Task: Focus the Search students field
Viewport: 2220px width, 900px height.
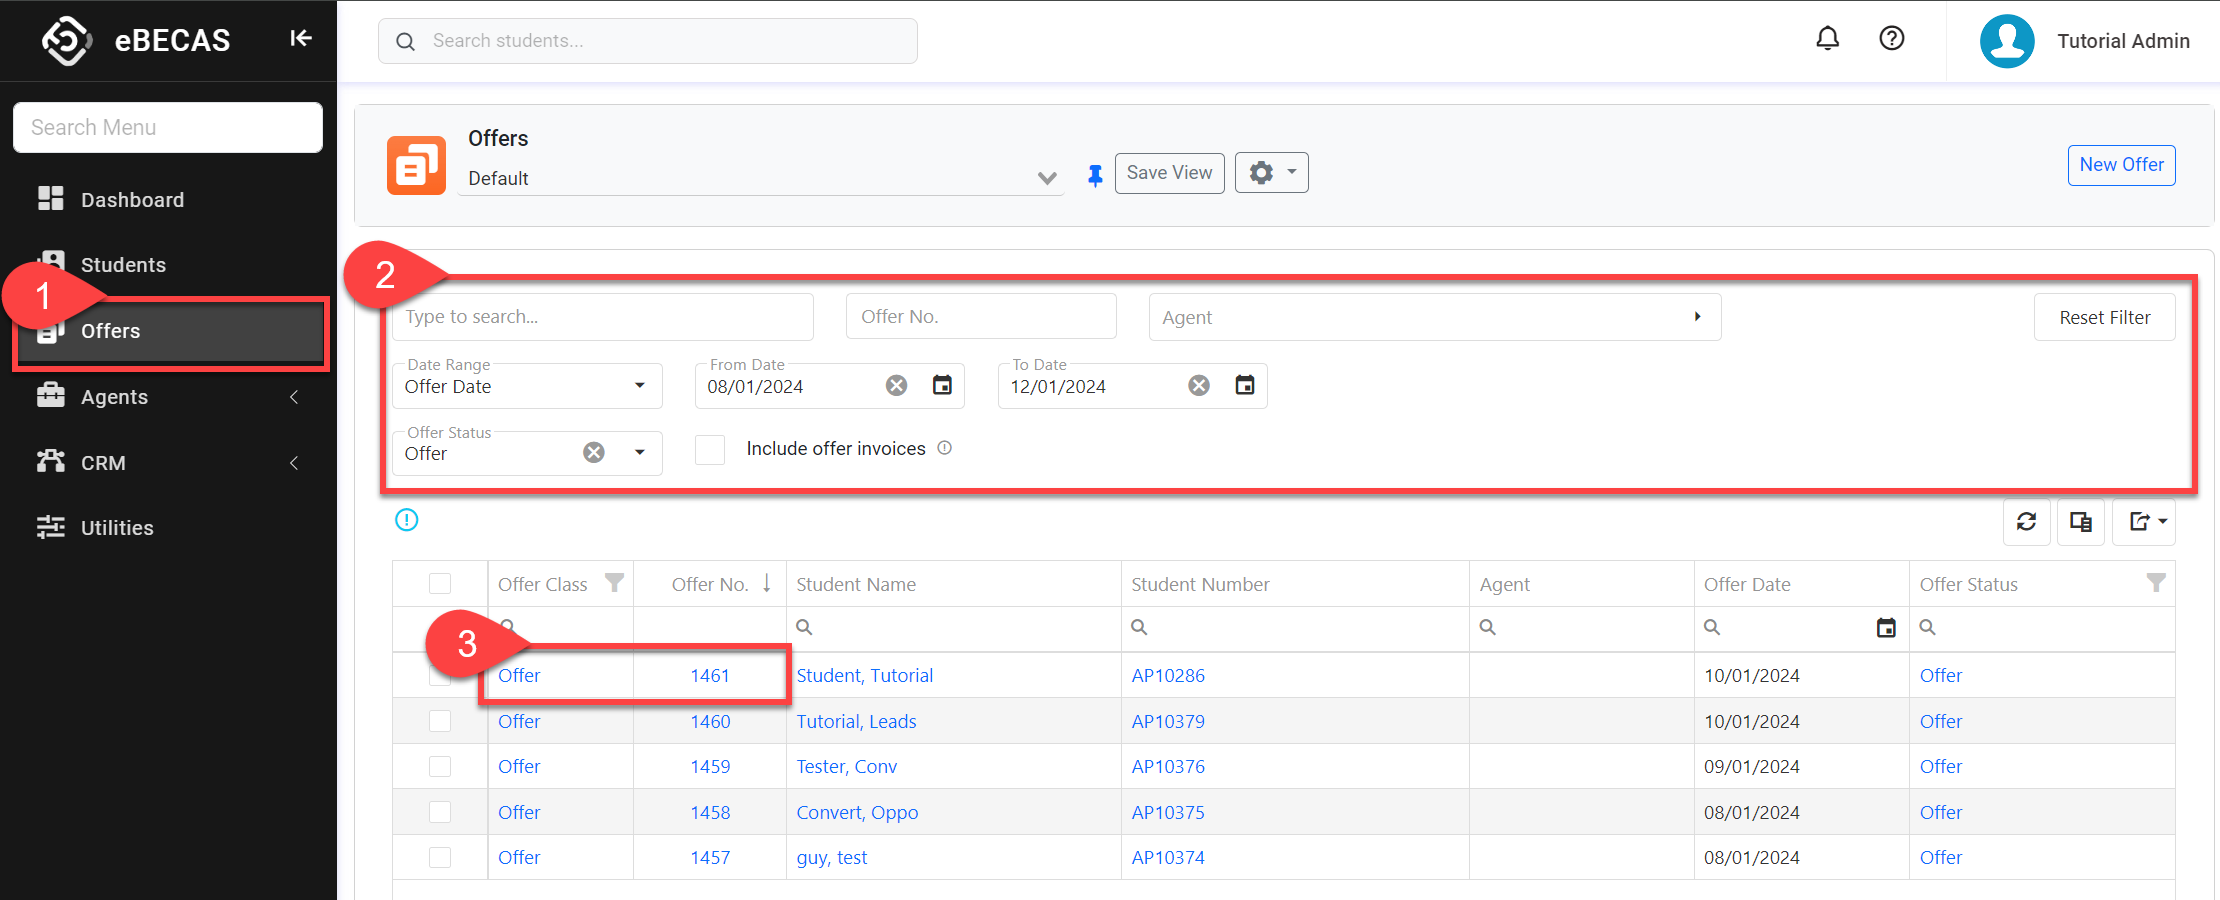Action: [648, 41]
